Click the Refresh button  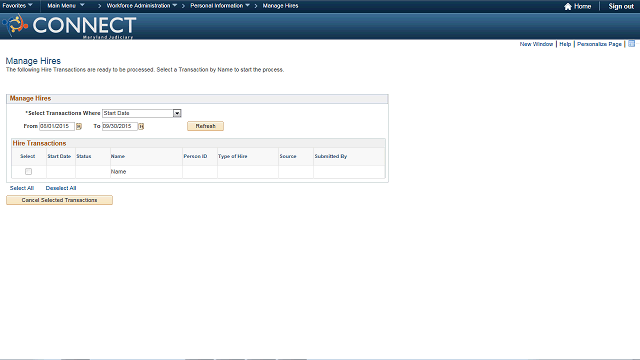(205, 126)
